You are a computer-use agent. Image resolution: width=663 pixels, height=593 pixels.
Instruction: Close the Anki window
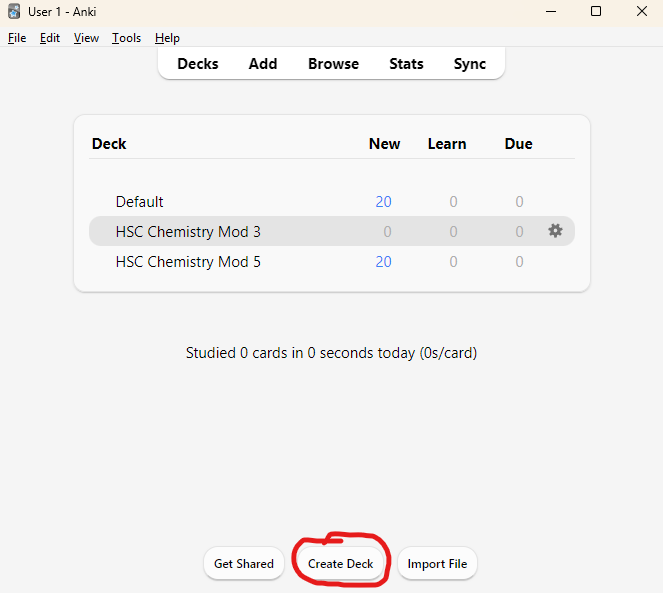[642, 11]
